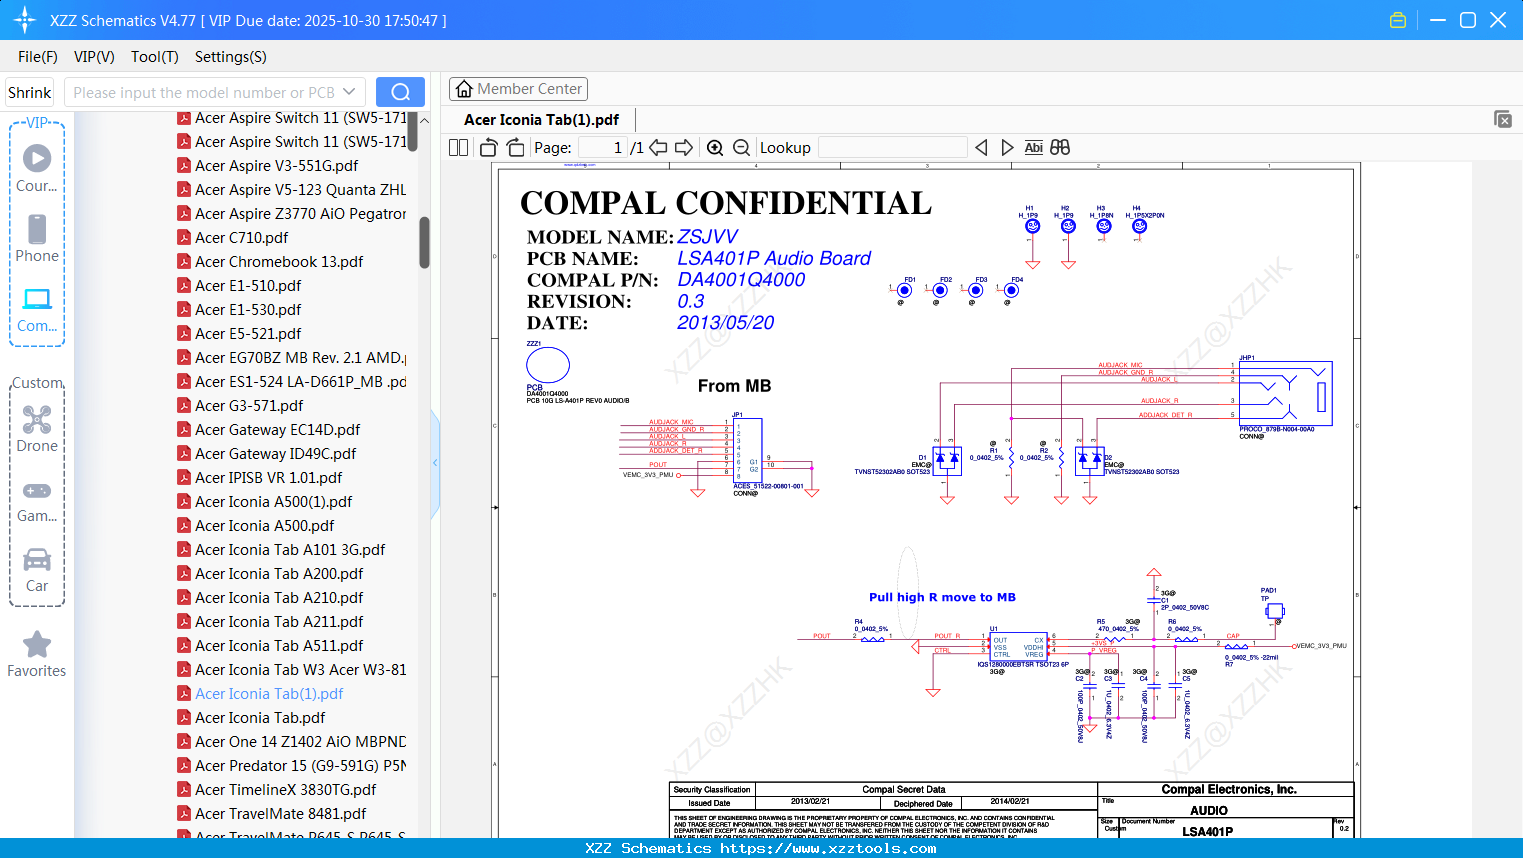
Task: Click the blue search button
Action: pos(400,92)
